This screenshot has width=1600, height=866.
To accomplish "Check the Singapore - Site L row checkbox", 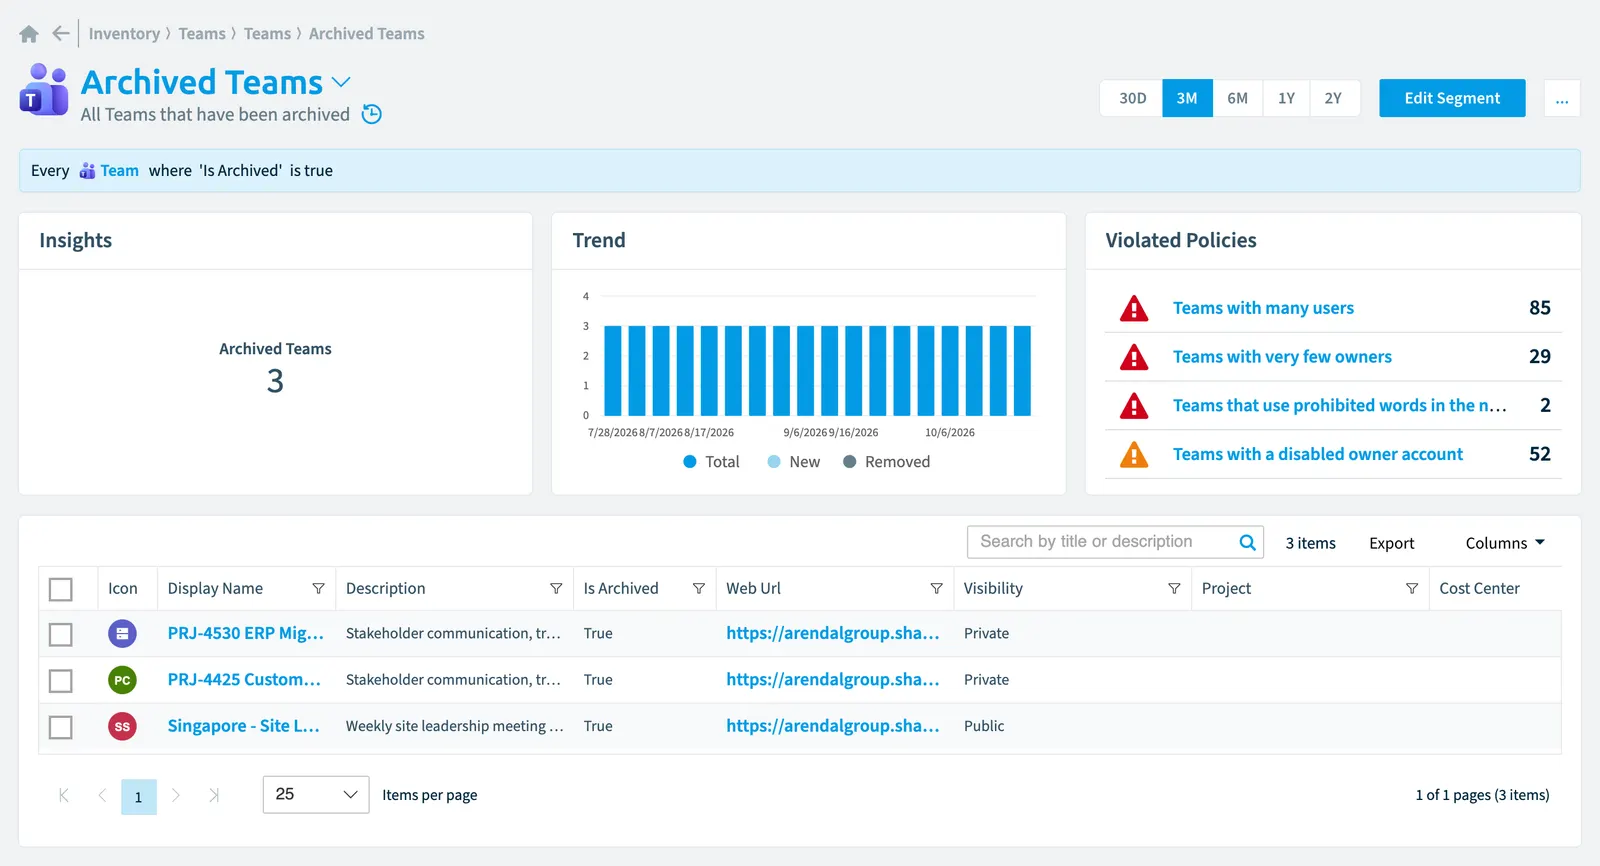I will (x=61, y=727).
